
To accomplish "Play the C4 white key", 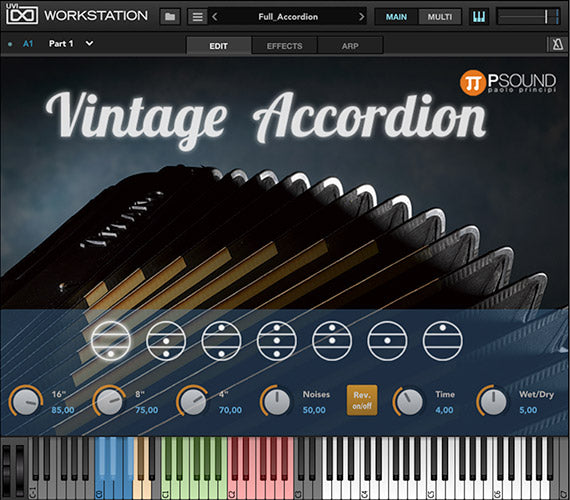I will tap(365, 489).
